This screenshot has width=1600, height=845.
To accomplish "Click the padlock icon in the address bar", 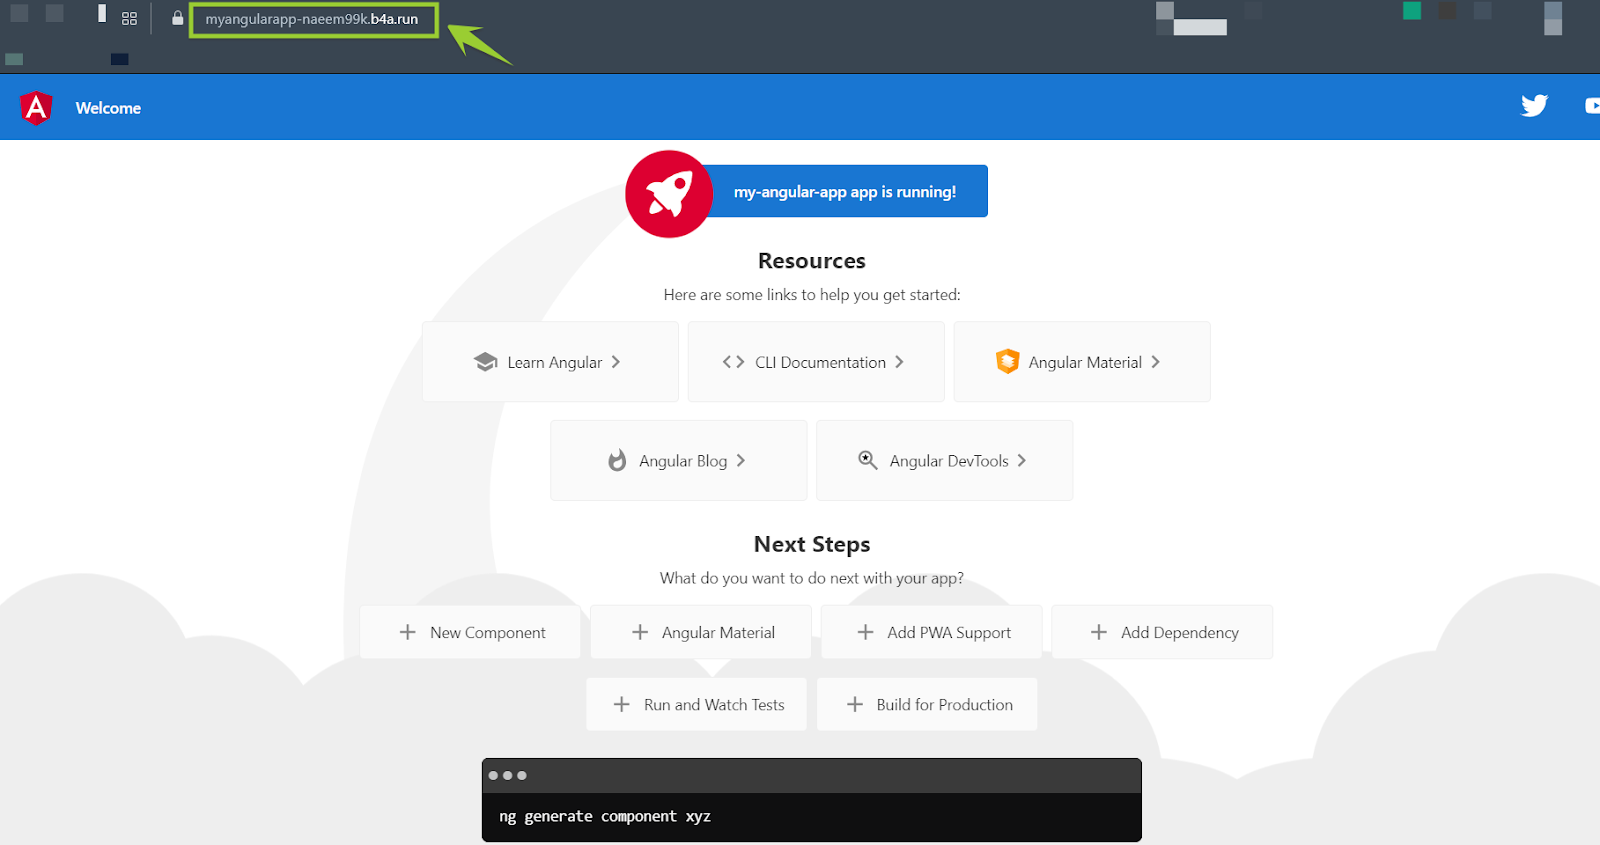I will coord(177,18).
